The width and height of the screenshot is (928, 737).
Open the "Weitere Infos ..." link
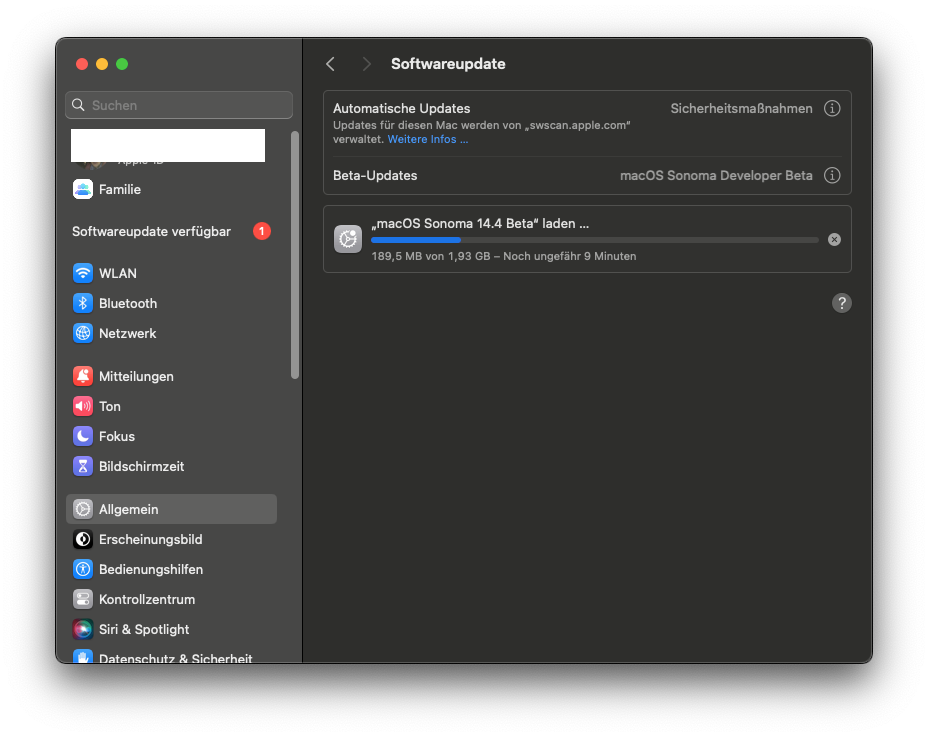point(428,139)
